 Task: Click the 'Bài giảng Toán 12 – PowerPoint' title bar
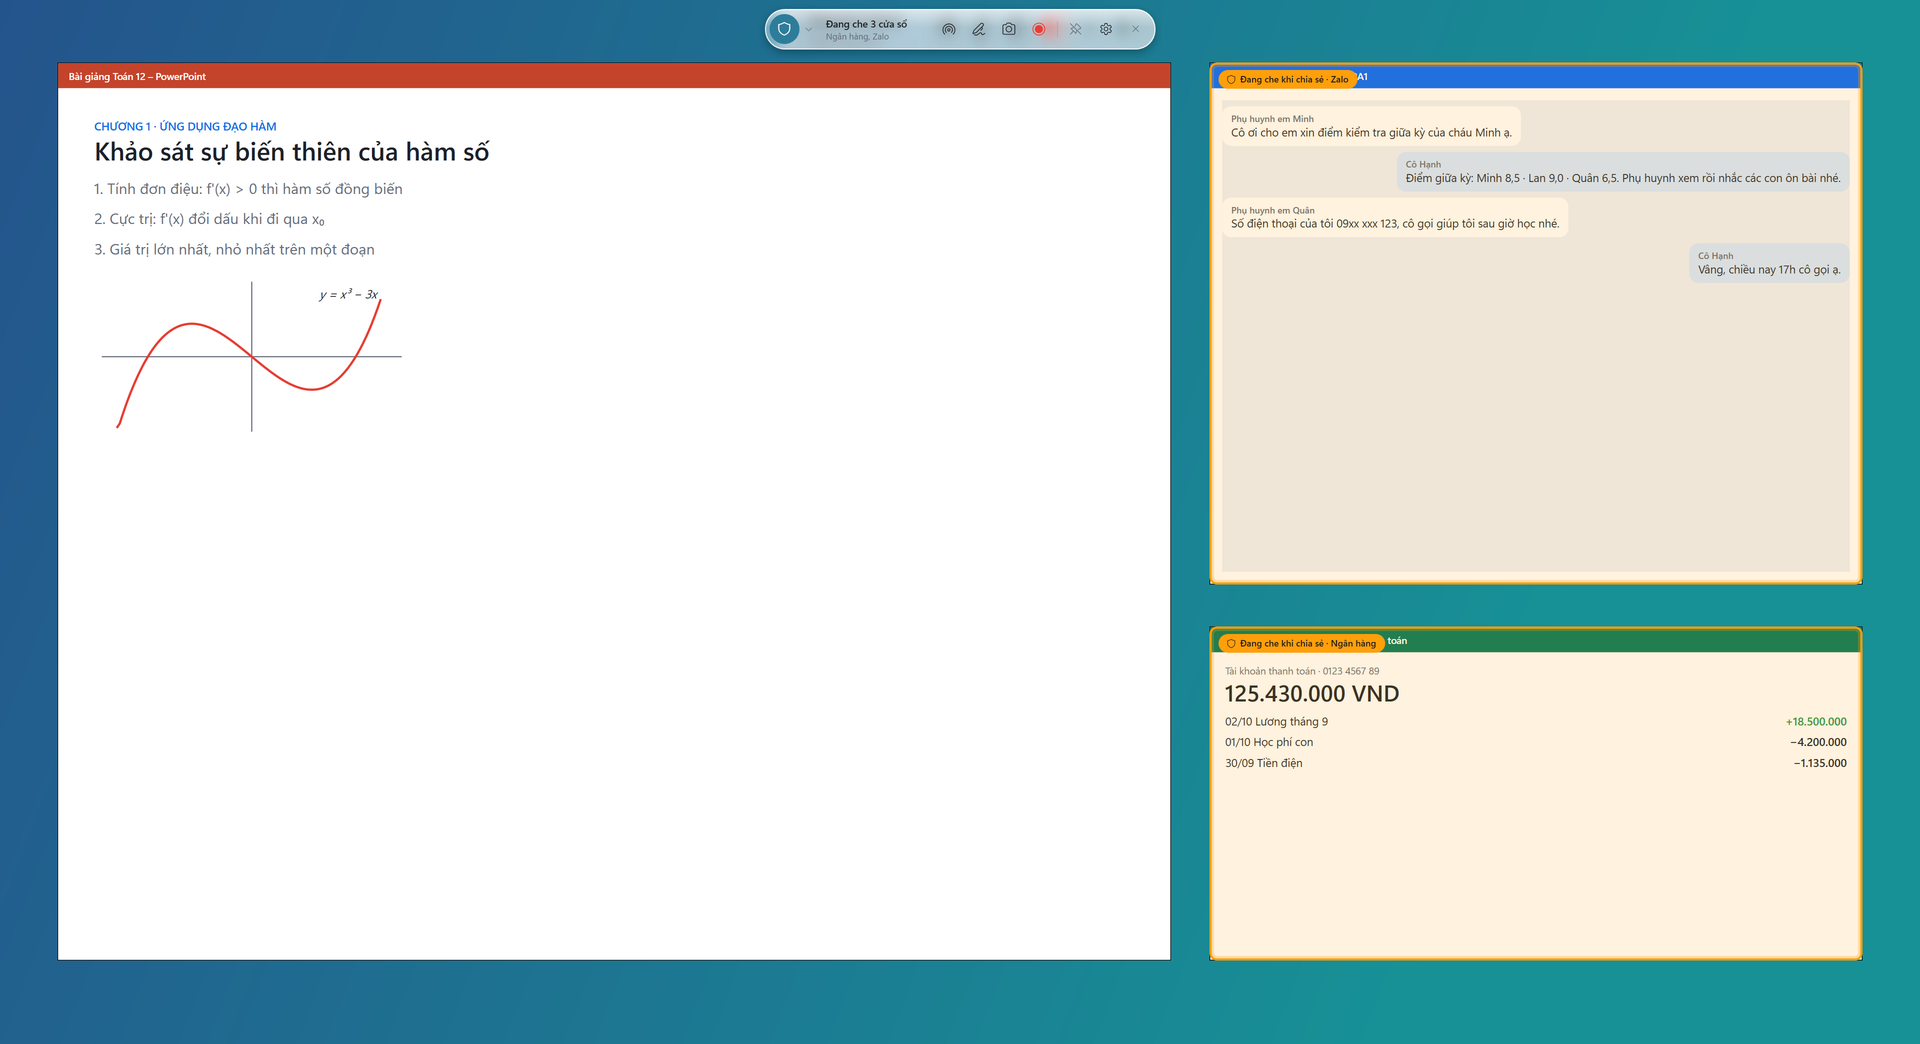tap(614, 76)
